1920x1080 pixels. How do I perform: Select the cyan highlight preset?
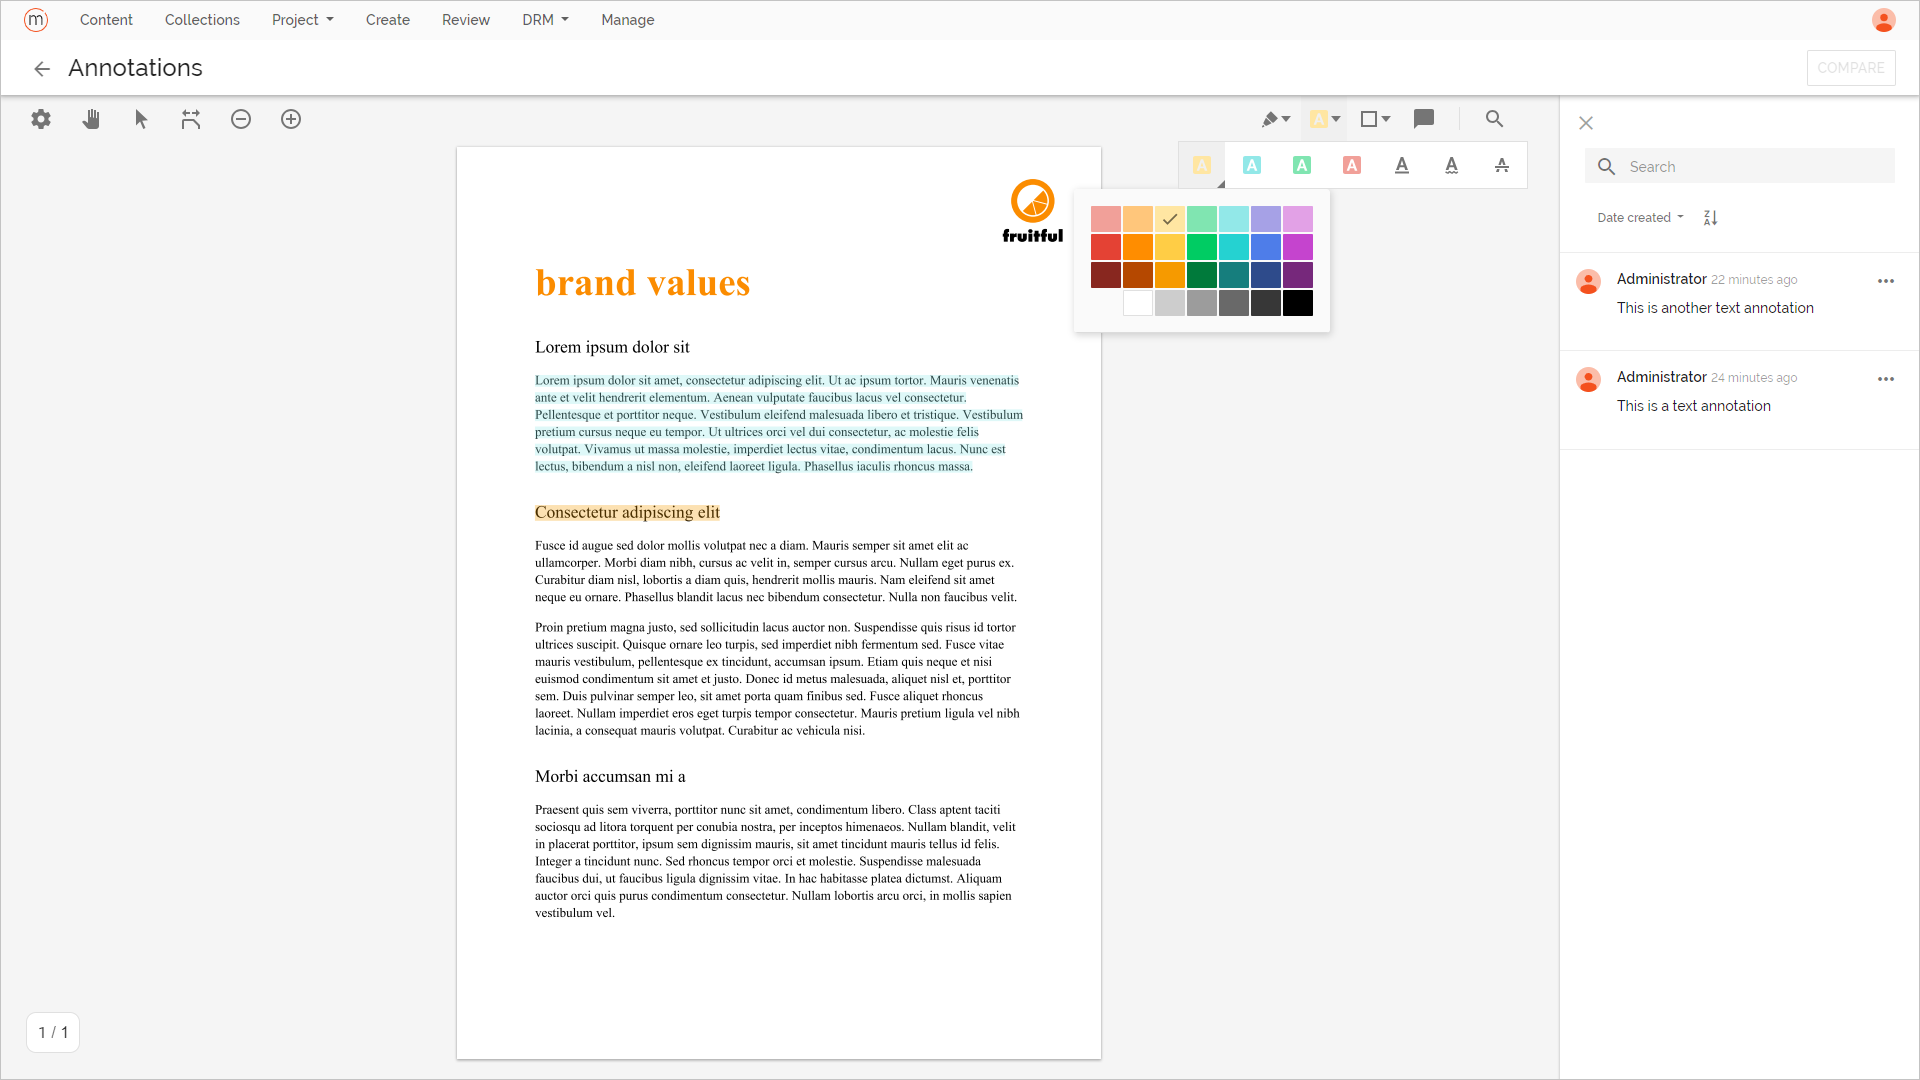tap(1252, 165)
